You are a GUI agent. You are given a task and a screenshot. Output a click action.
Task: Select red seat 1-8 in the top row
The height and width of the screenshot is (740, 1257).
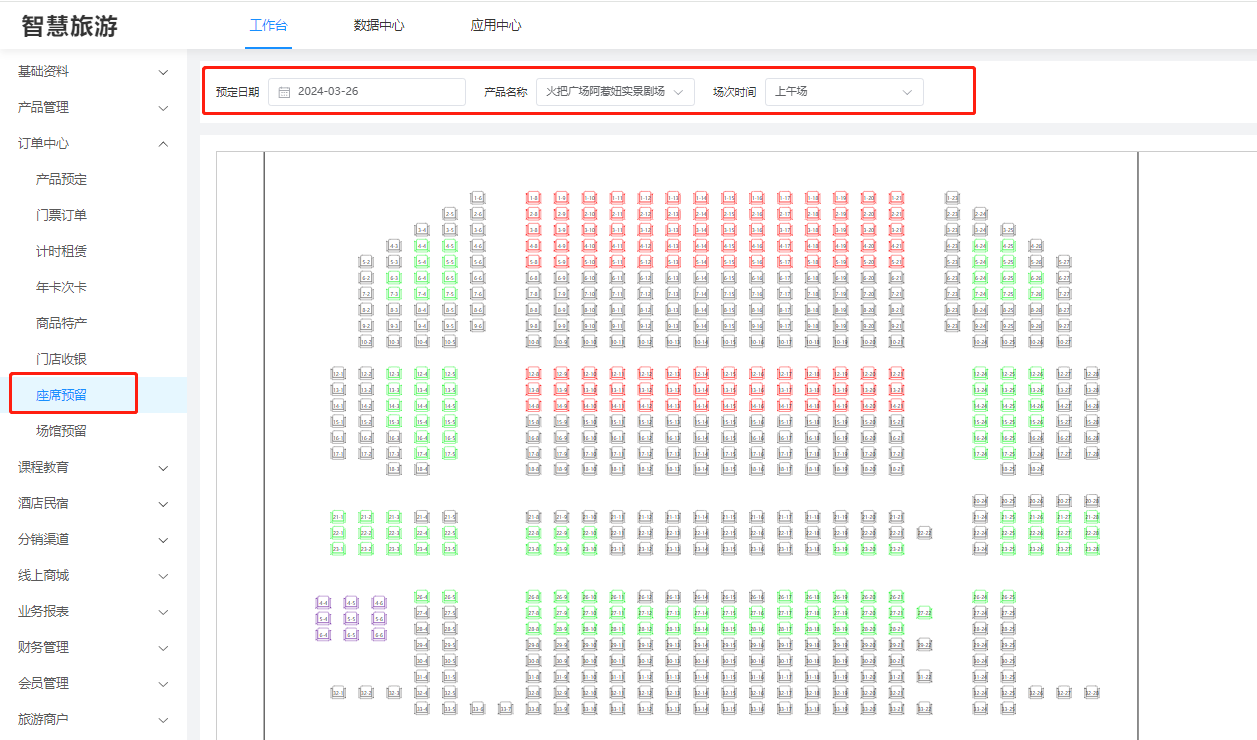[534, 198]
